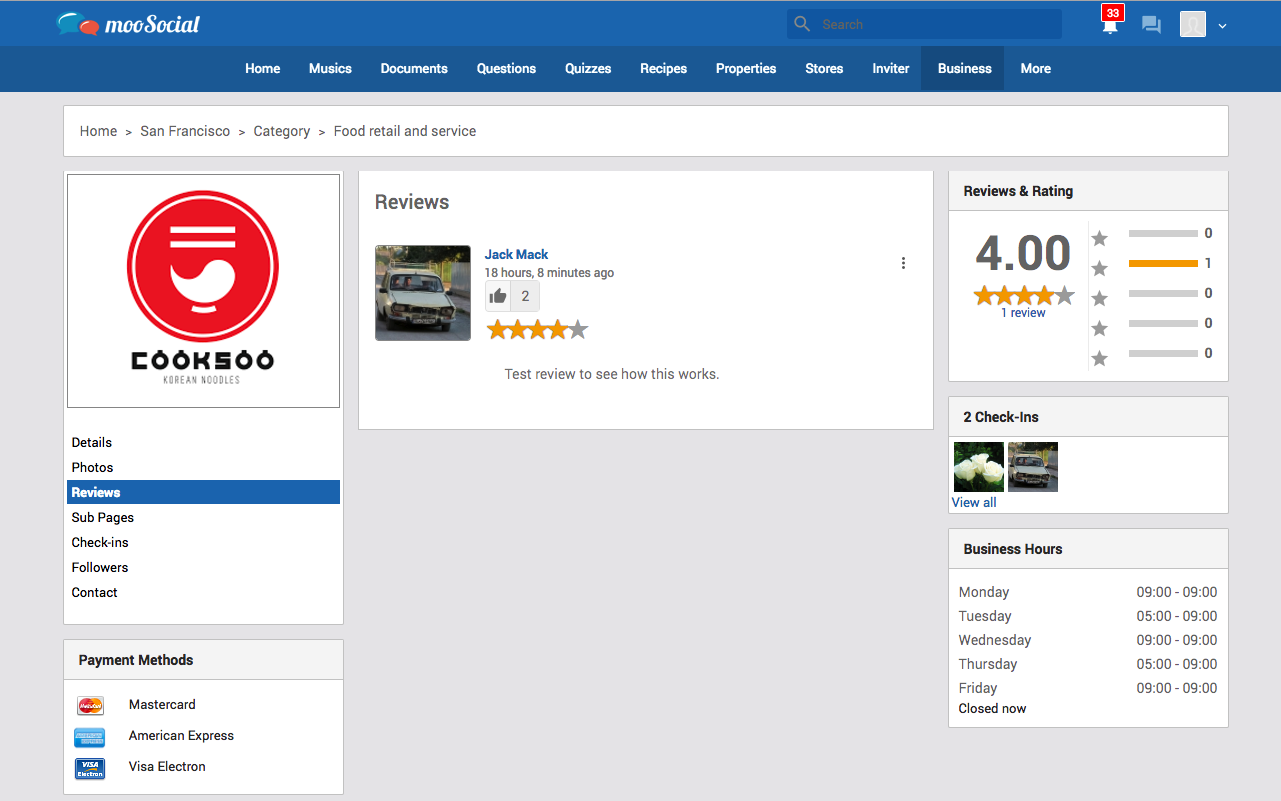Click the mooSocial logo
Viewport: 1281px width, 801px height.
128,24
